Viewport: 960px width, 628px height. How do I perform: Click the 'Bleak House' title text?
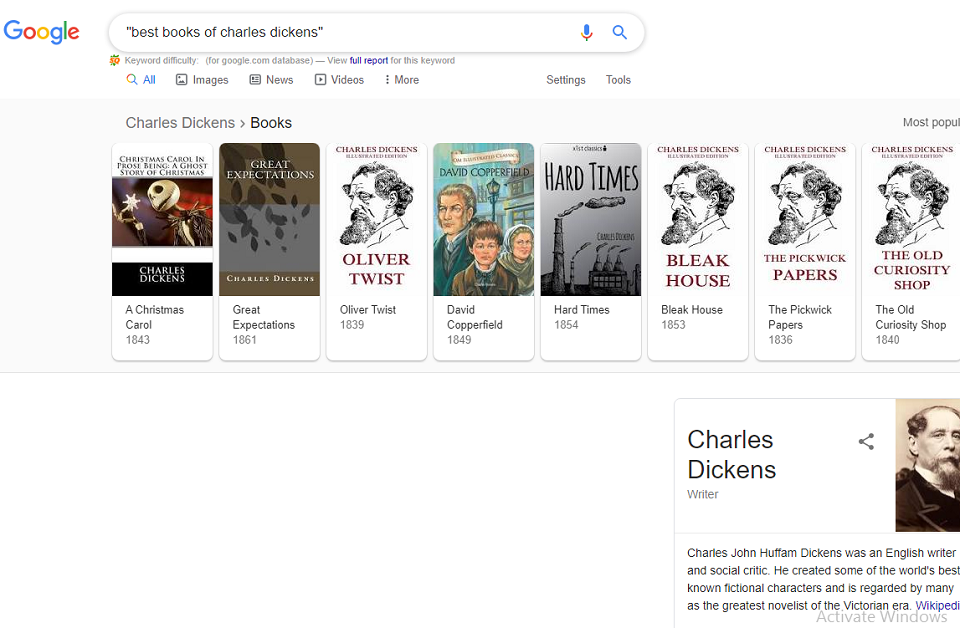[x=692, y=310]
